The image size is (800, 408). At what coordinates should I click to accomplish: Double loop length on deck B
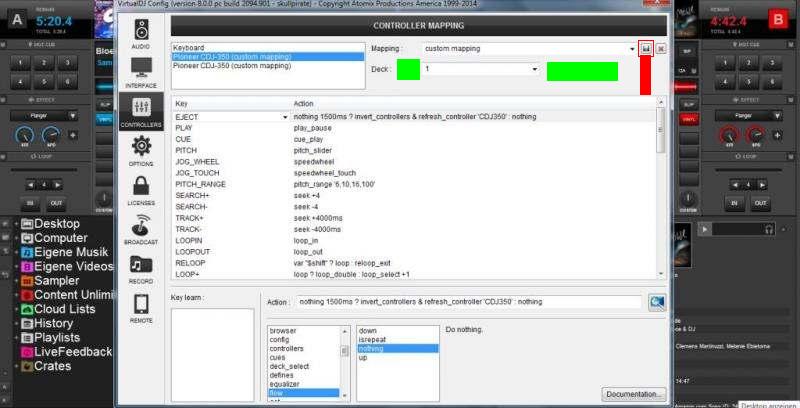(762, 185)
